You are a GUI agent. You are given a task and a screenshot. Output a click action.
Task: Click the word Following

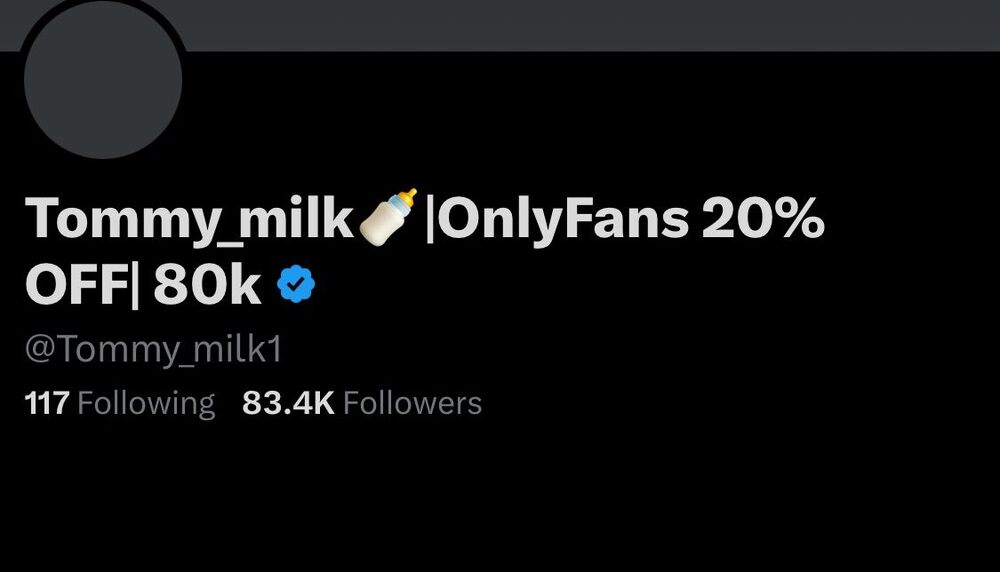[146, 403]
